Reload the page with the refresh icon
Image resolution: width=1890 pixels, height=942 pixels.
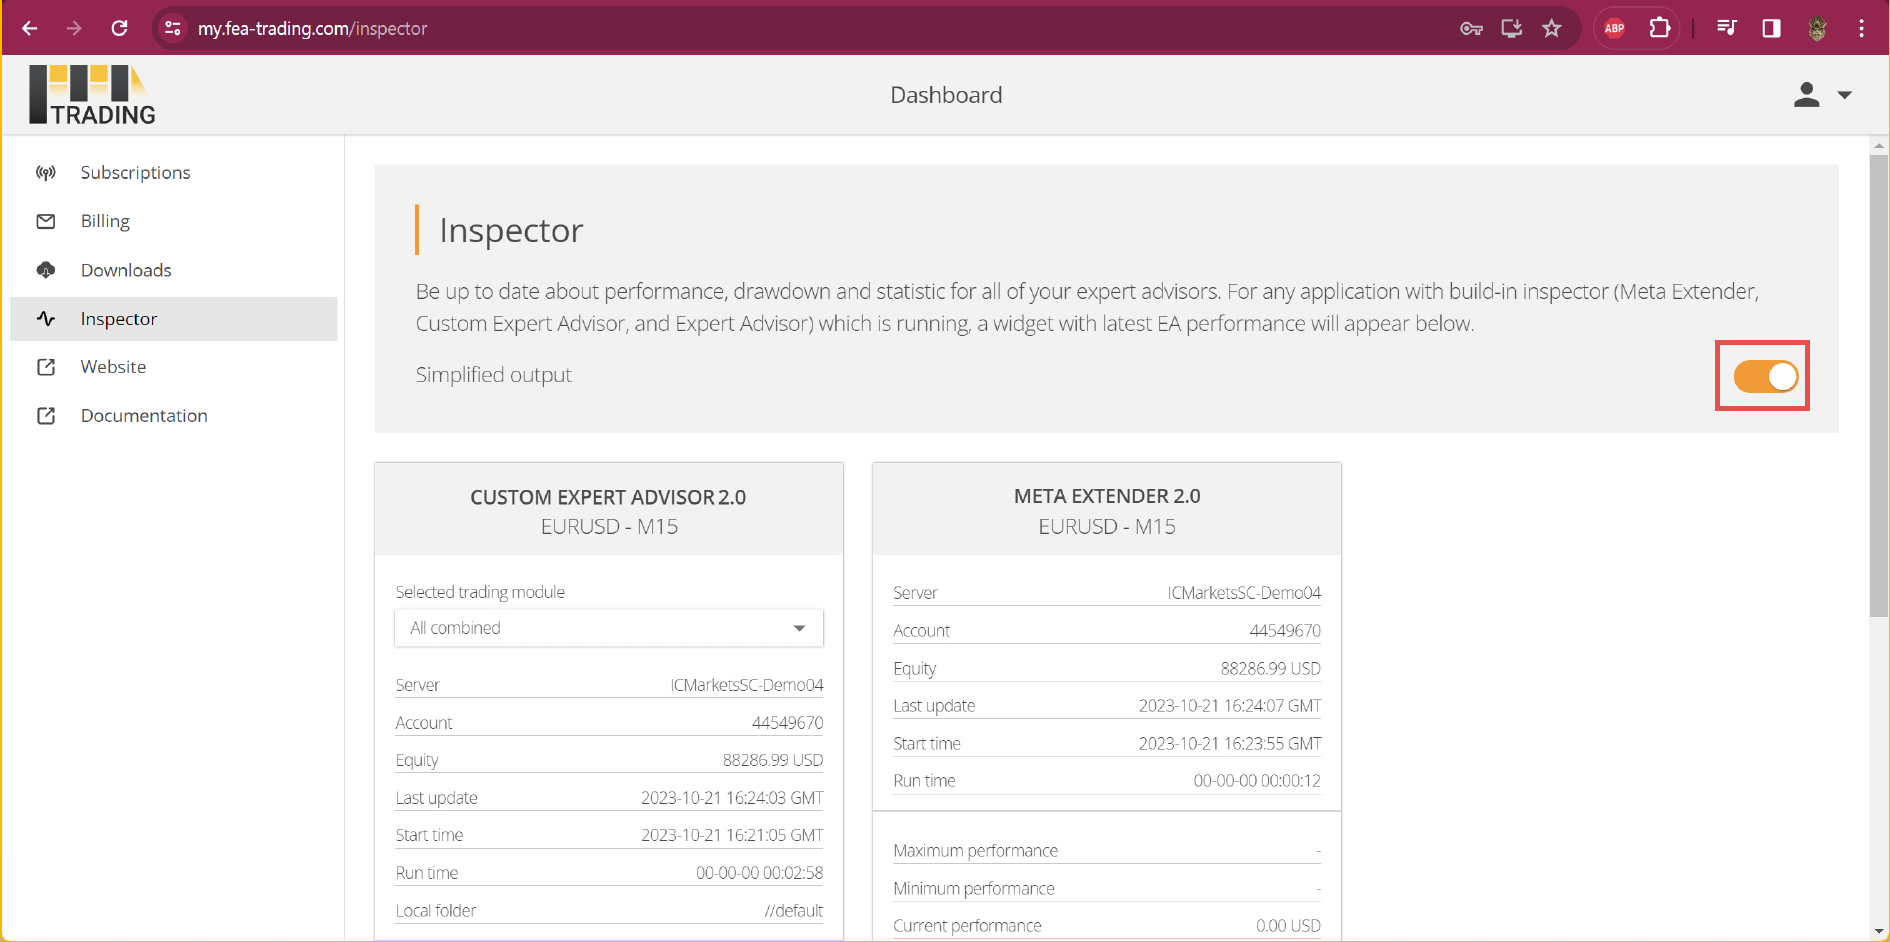click(x=119, y=28)
